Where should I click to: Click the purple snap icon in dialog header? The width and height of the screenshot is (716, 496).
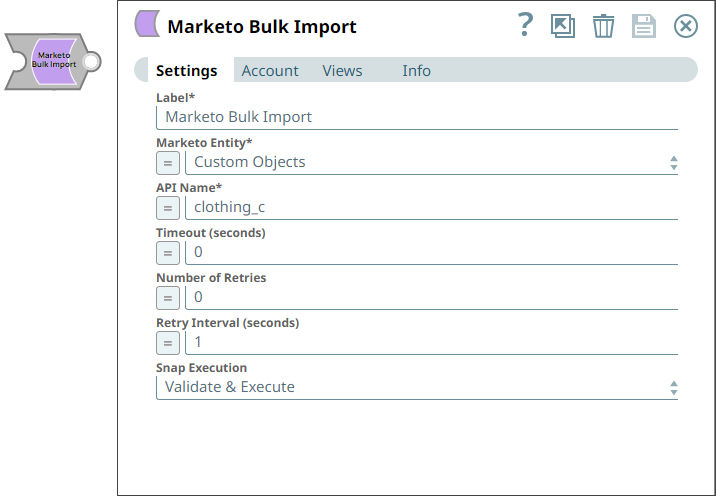[x=147, y=24]
